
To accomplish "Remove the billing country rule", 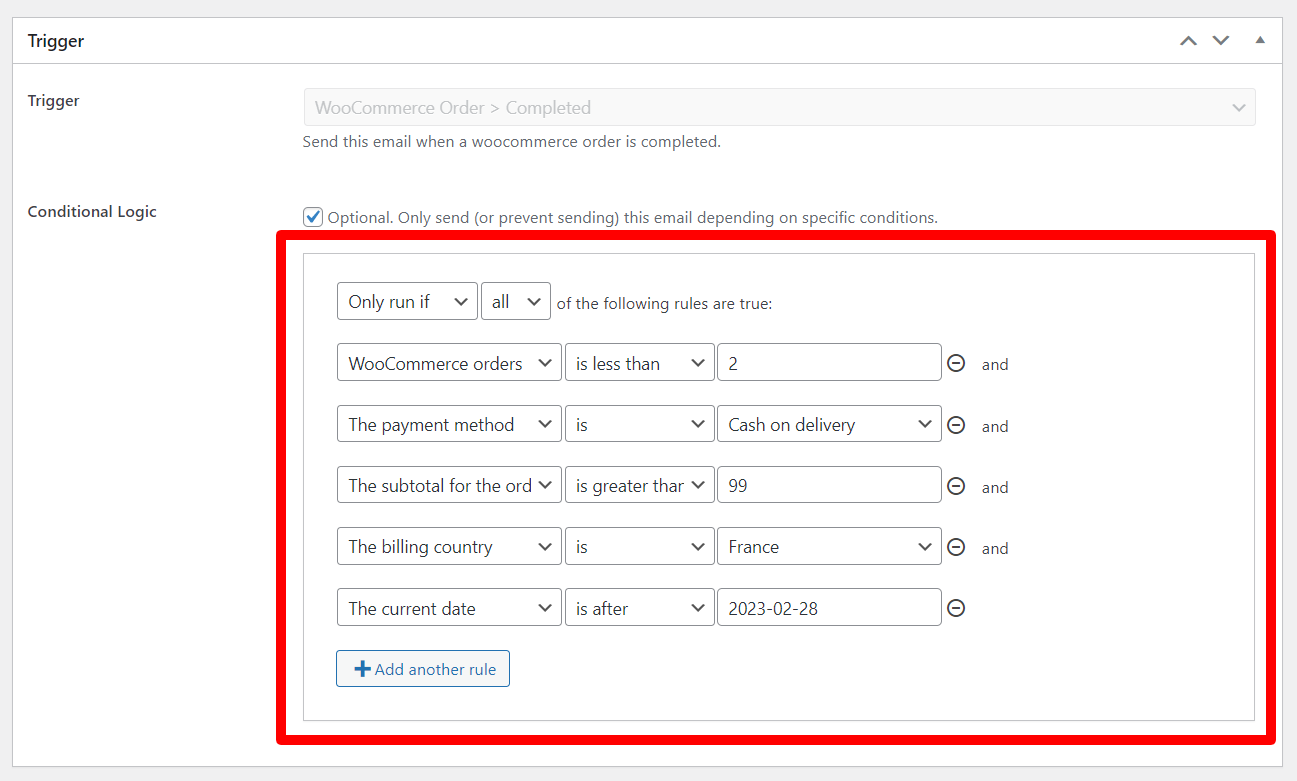I will 956,546.
